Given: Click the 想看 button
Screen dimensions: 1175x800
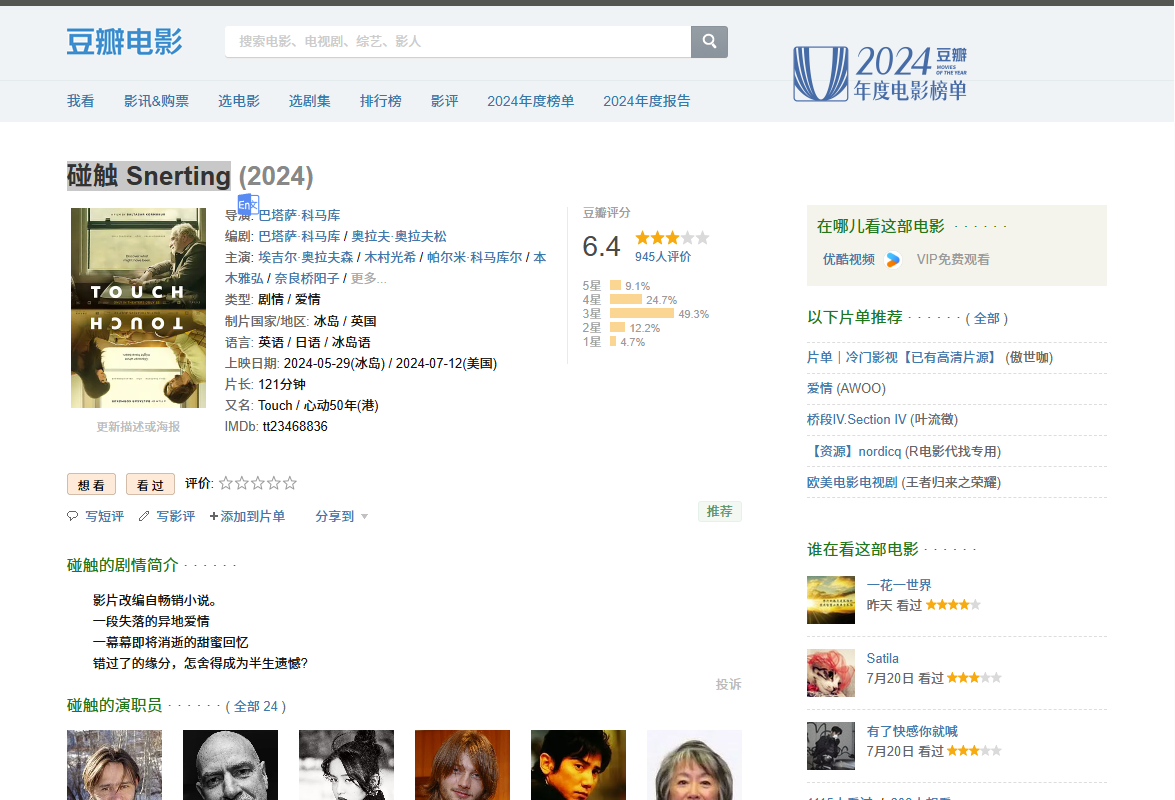Looking at the screenshot, I should pyautogui.click(x=91, y=485).
